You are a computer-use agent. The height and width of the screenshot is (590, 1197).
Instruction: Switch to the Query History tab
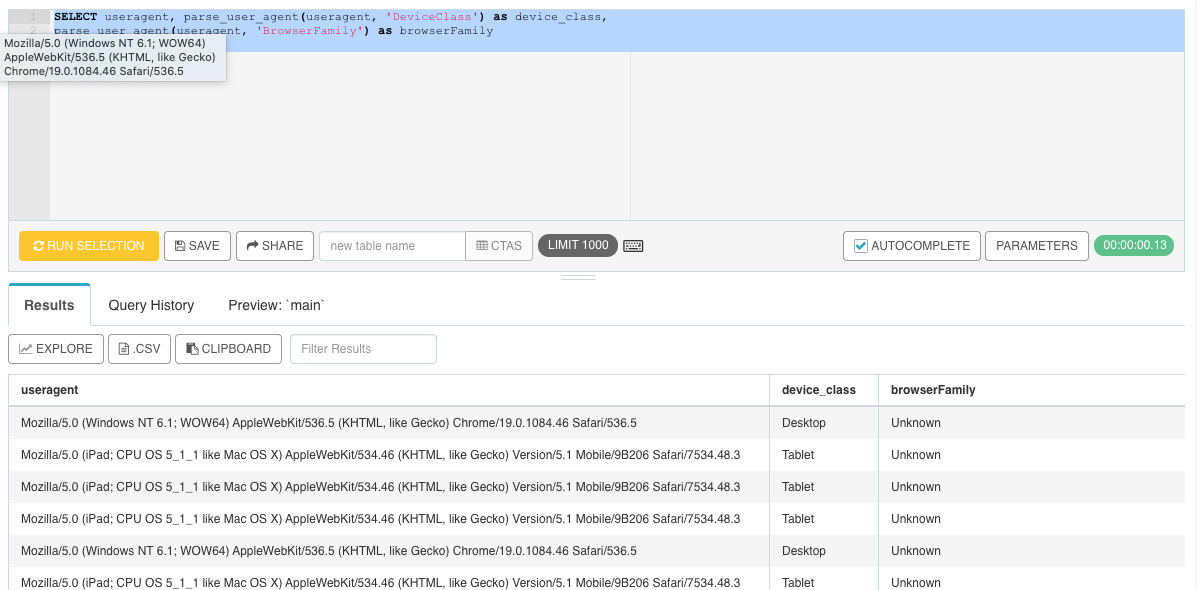click(151, 305)
